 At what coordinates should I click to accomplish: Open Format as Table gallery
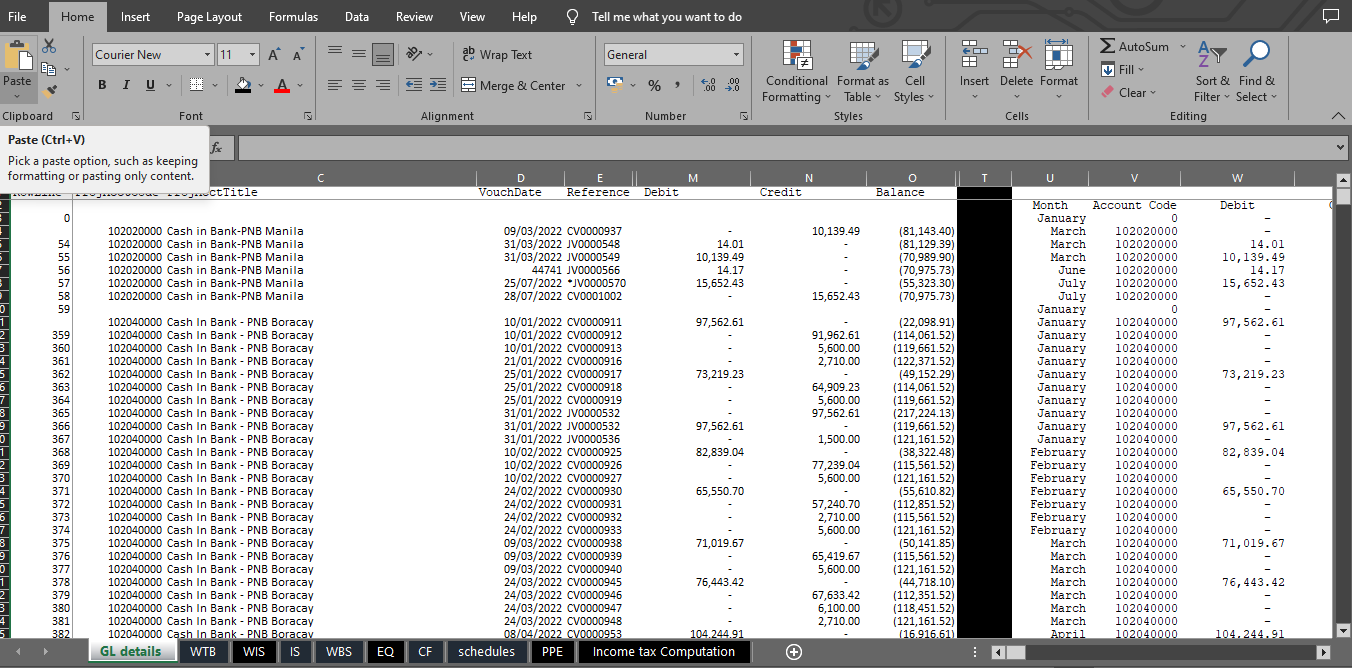863,71
